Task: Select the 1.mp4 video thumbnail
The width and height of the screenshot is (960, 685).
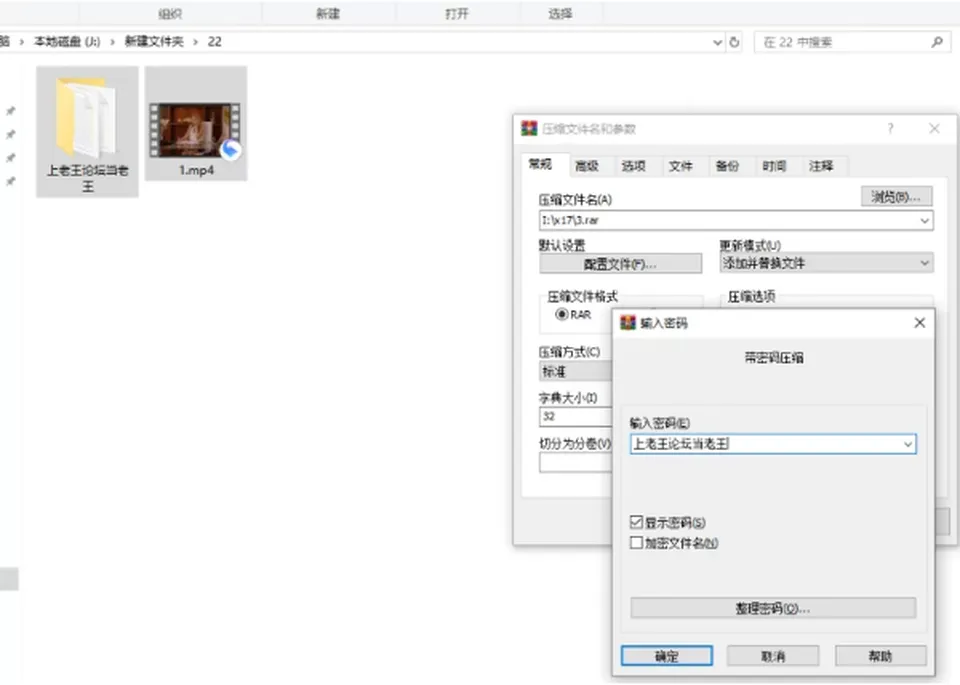Action: tap(195, 130)
